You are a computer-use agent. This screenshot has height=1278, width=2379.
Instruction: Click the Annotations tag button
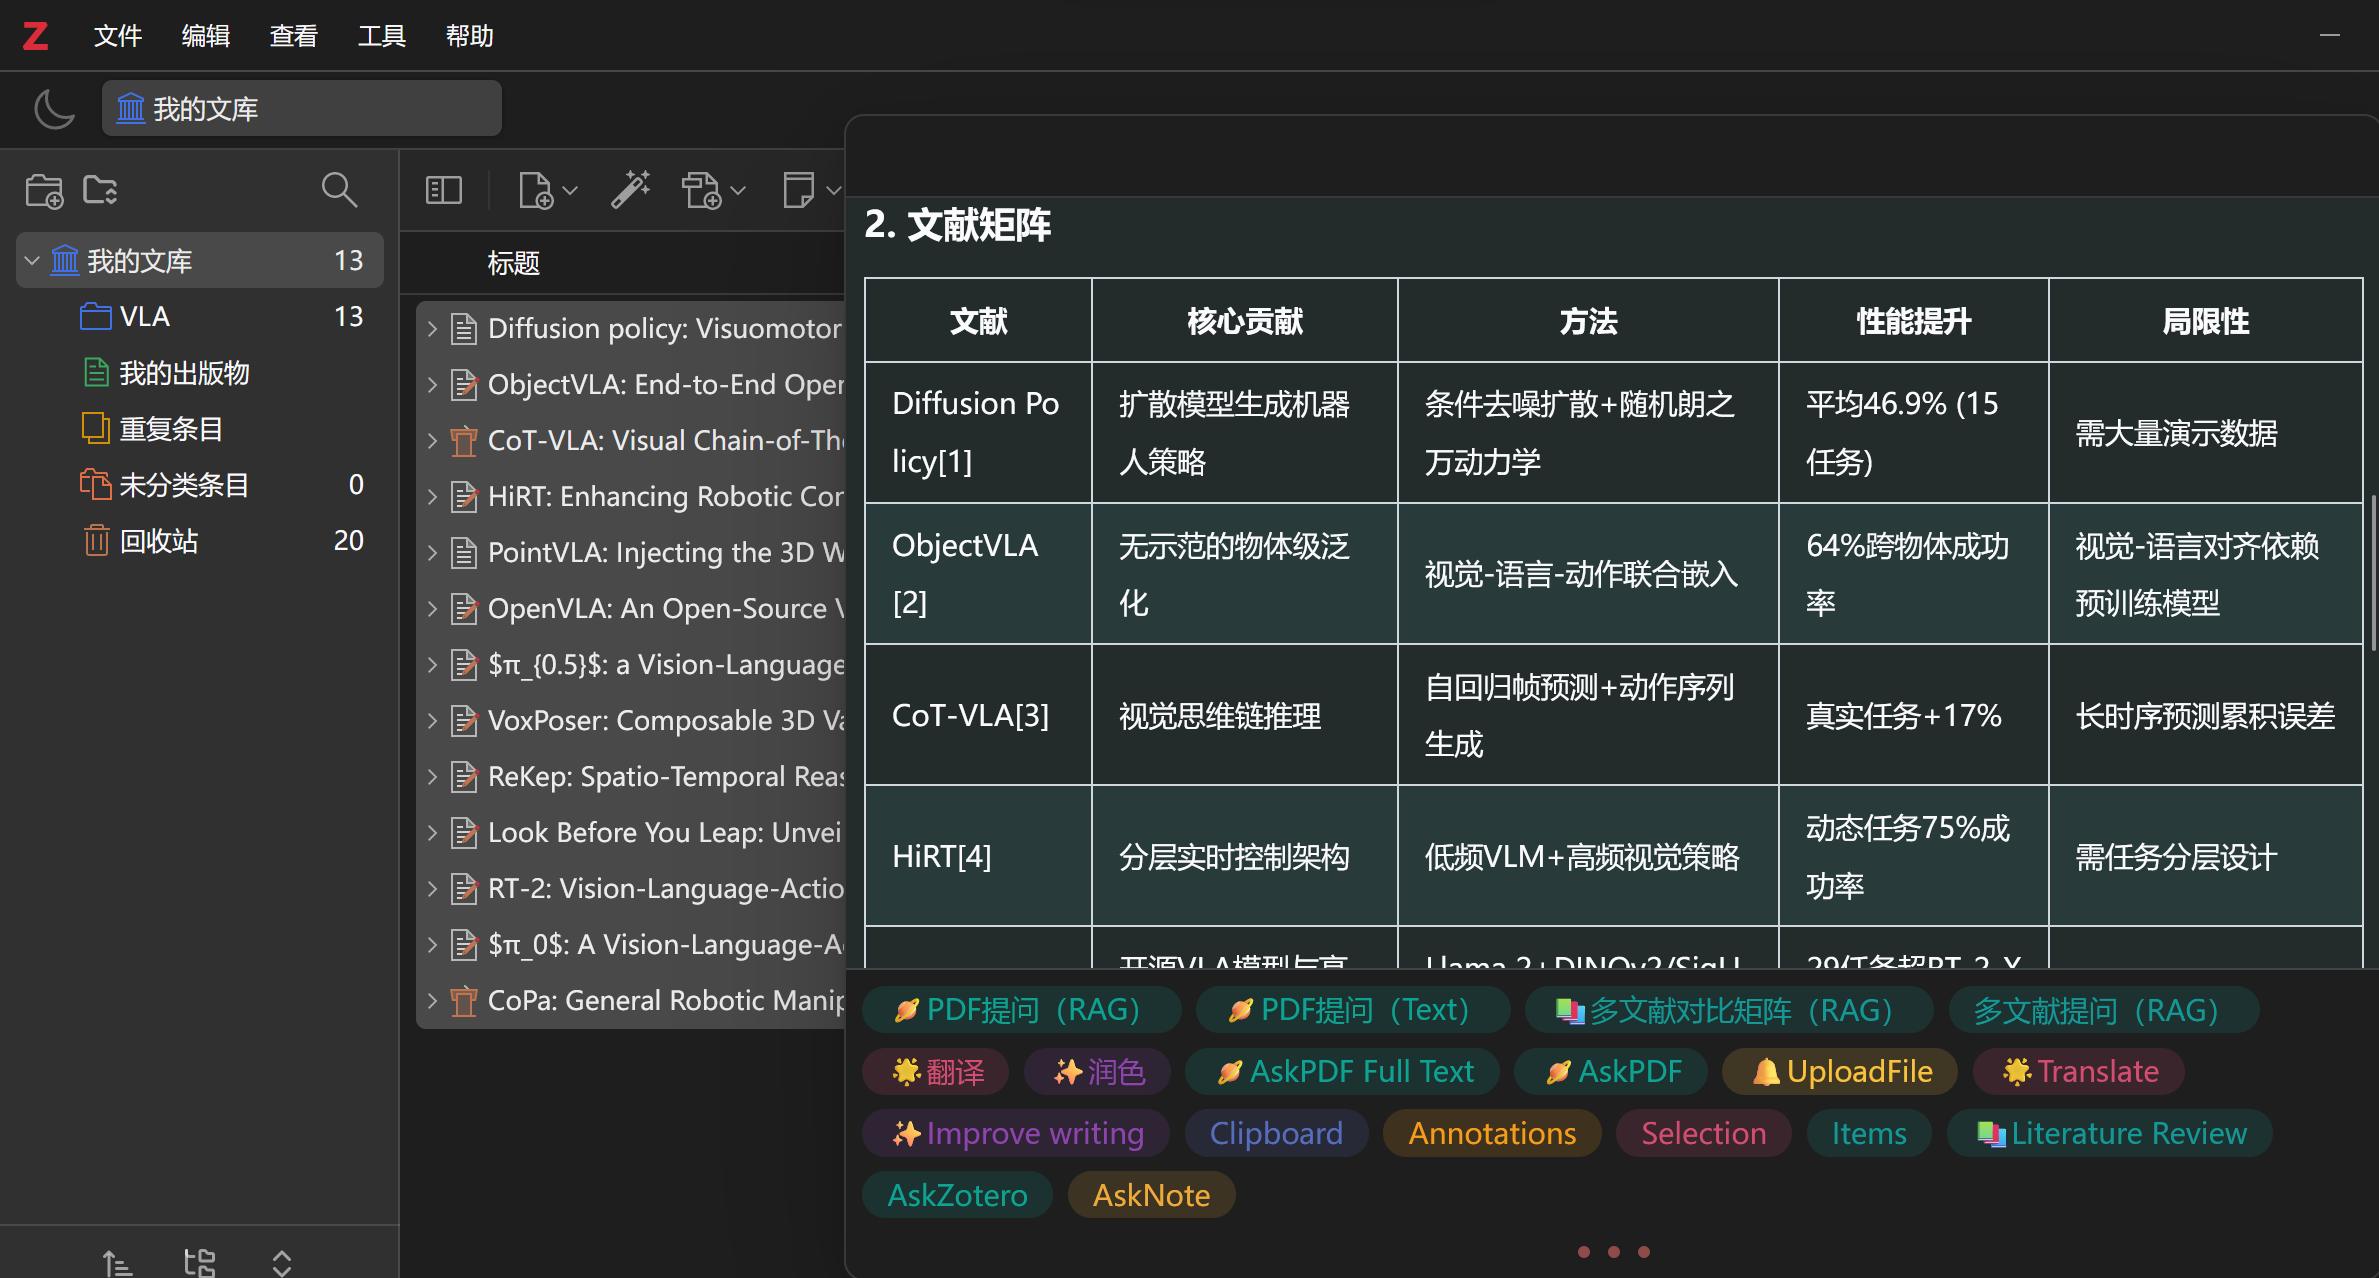click(1491, 1133)
